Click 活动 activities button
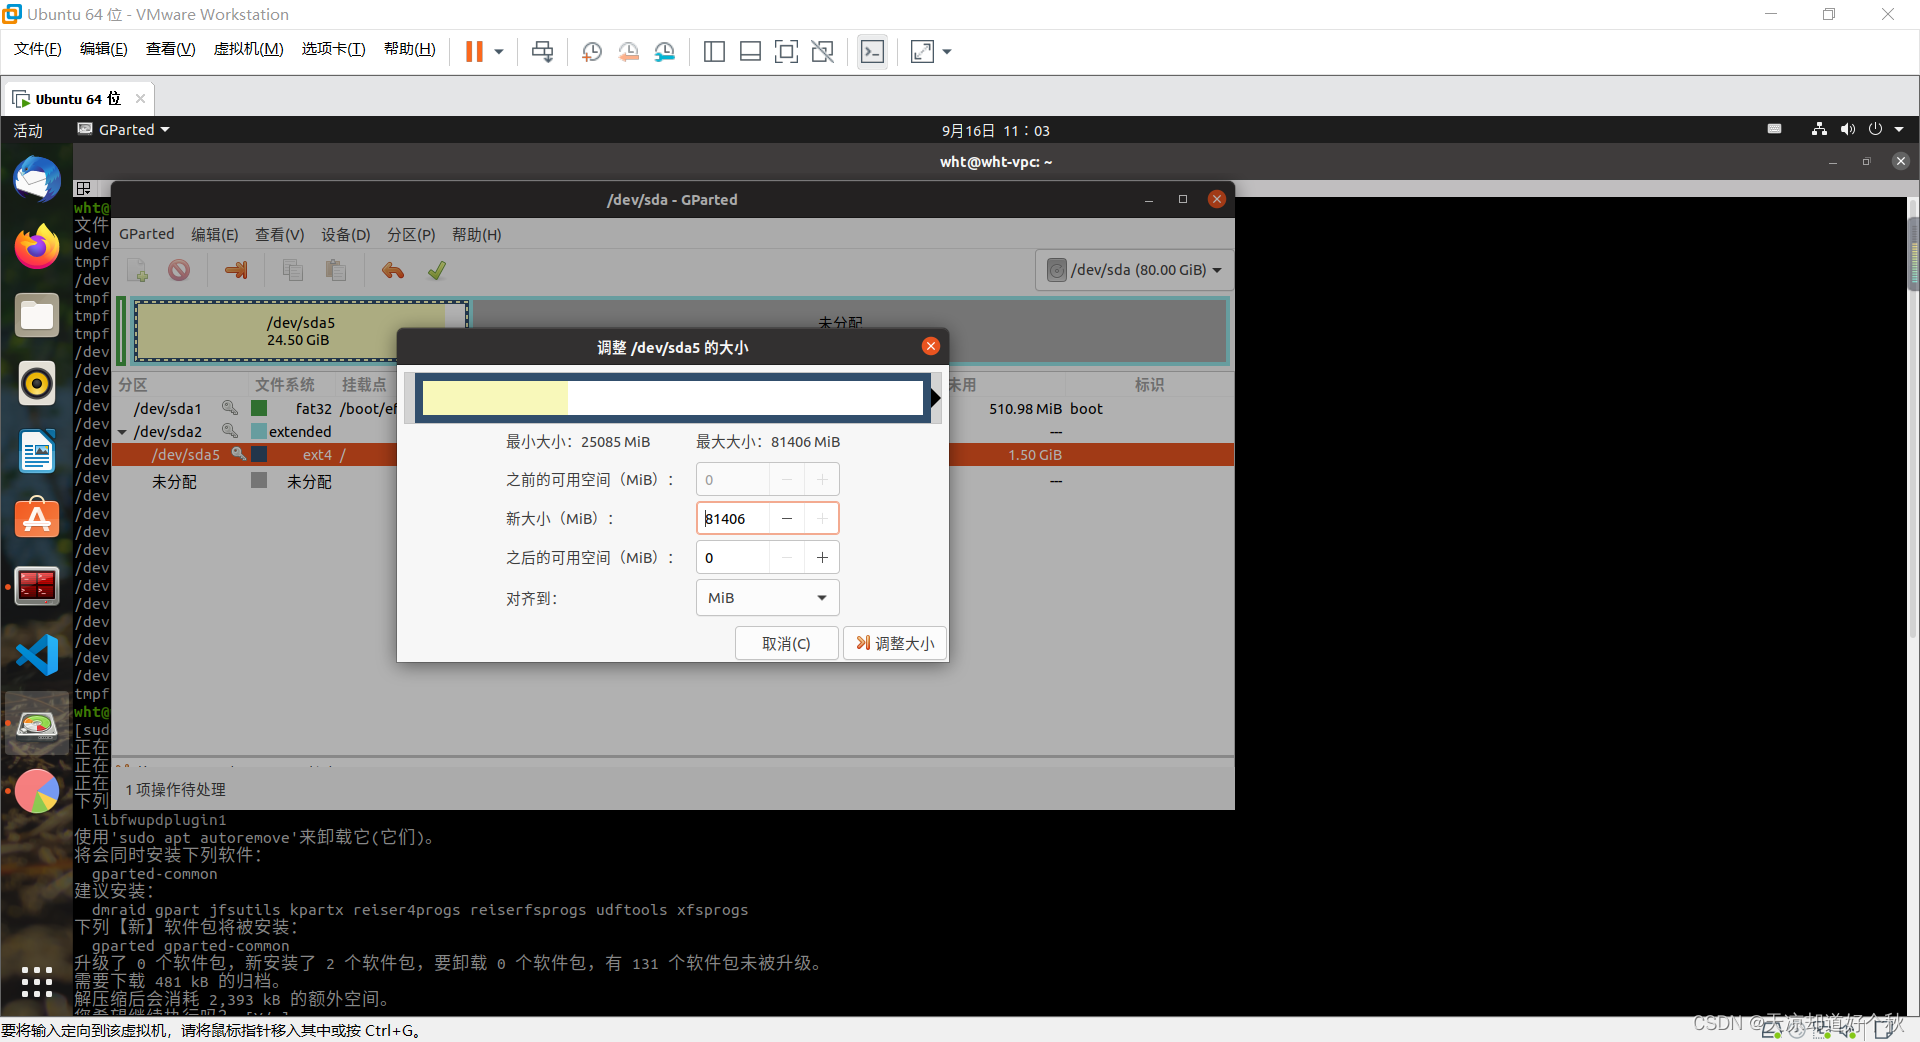 pyautogui.click(x=28, y=130)
